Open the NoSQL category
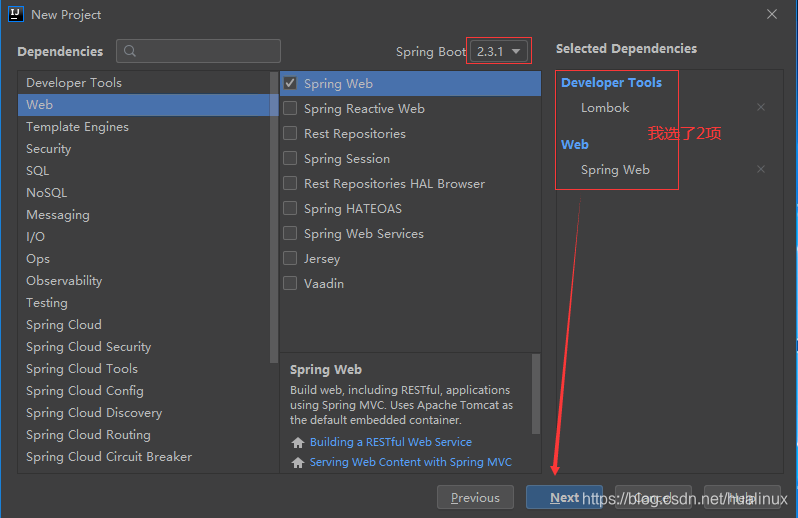This screenshot has height=518, width=798. click(x=144, y=192)
